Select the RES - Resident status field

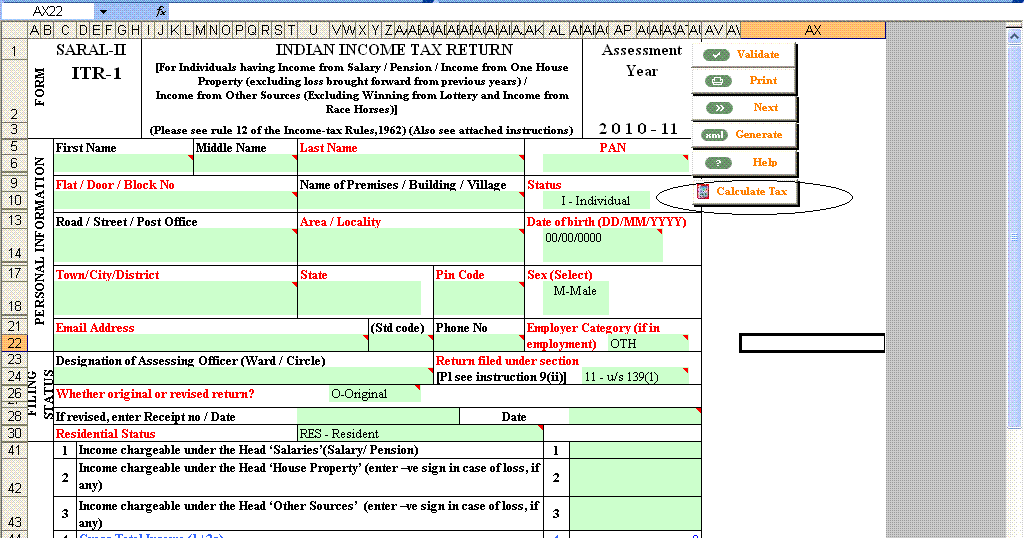[x=420, y=434]
